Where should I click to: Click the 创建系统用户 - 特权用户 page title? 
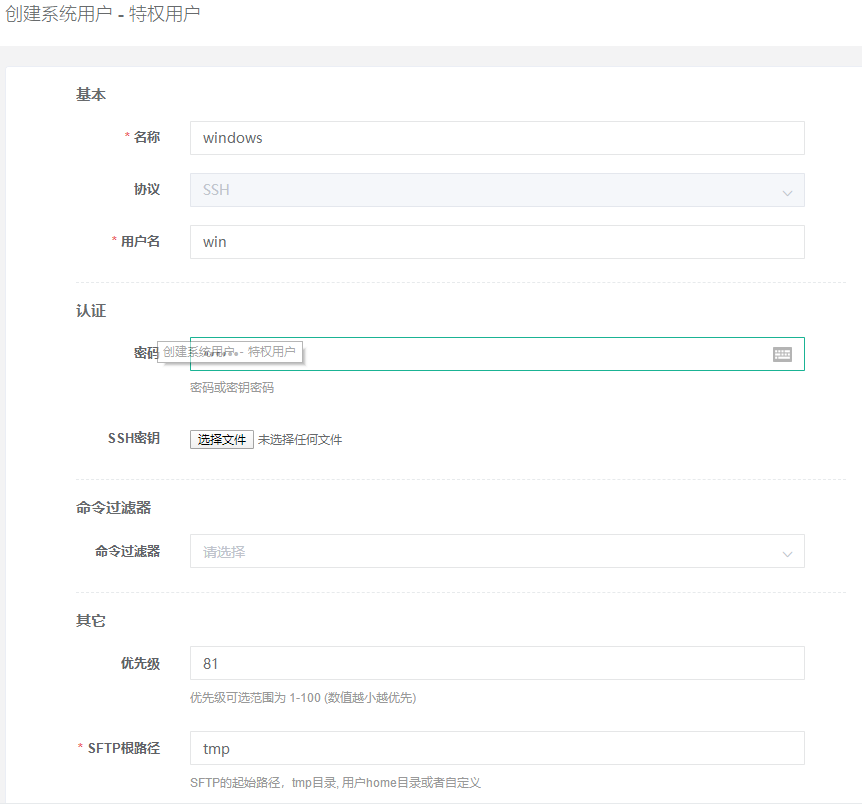click(x=102, y=14)
